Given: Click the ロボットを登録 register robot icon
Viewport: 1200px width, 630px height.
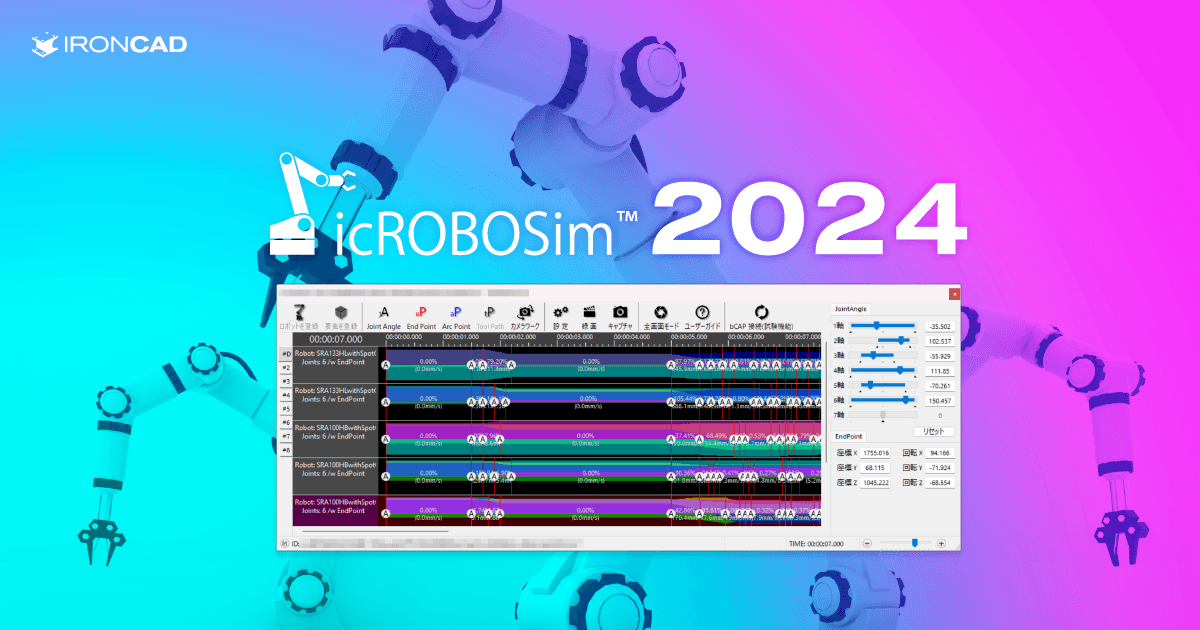Looking at the screenshot, I should (x=299, y=311).
